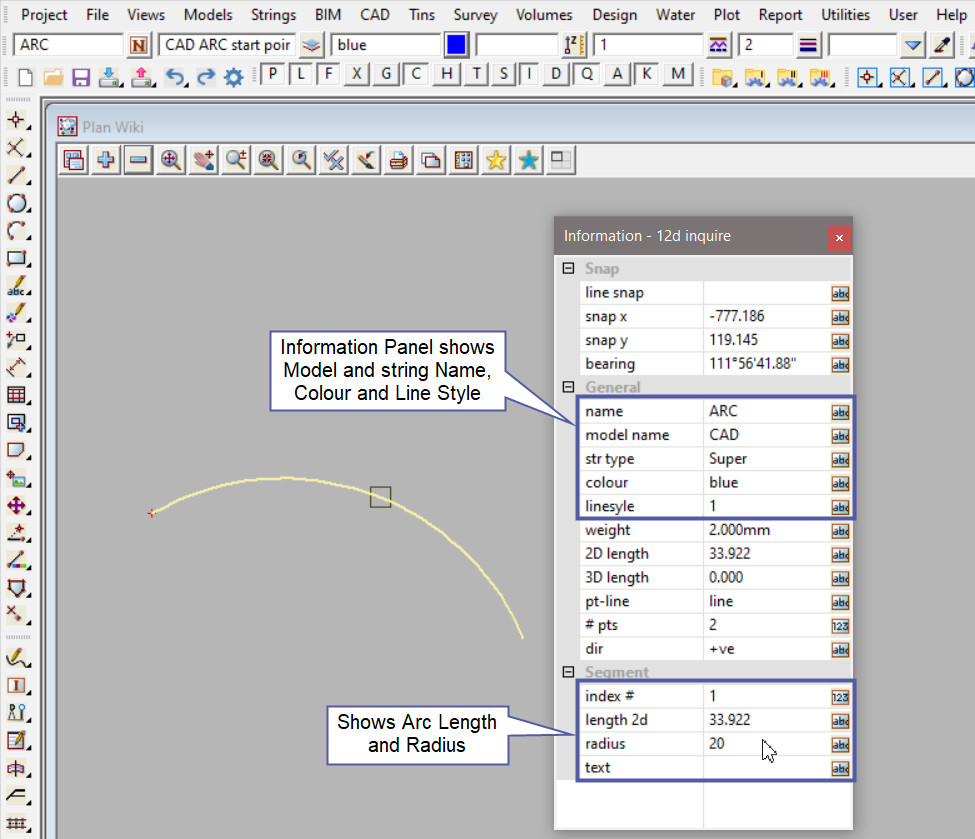Collapse the Segment section expander
The image size is (975, 839).
pos(568,672)
